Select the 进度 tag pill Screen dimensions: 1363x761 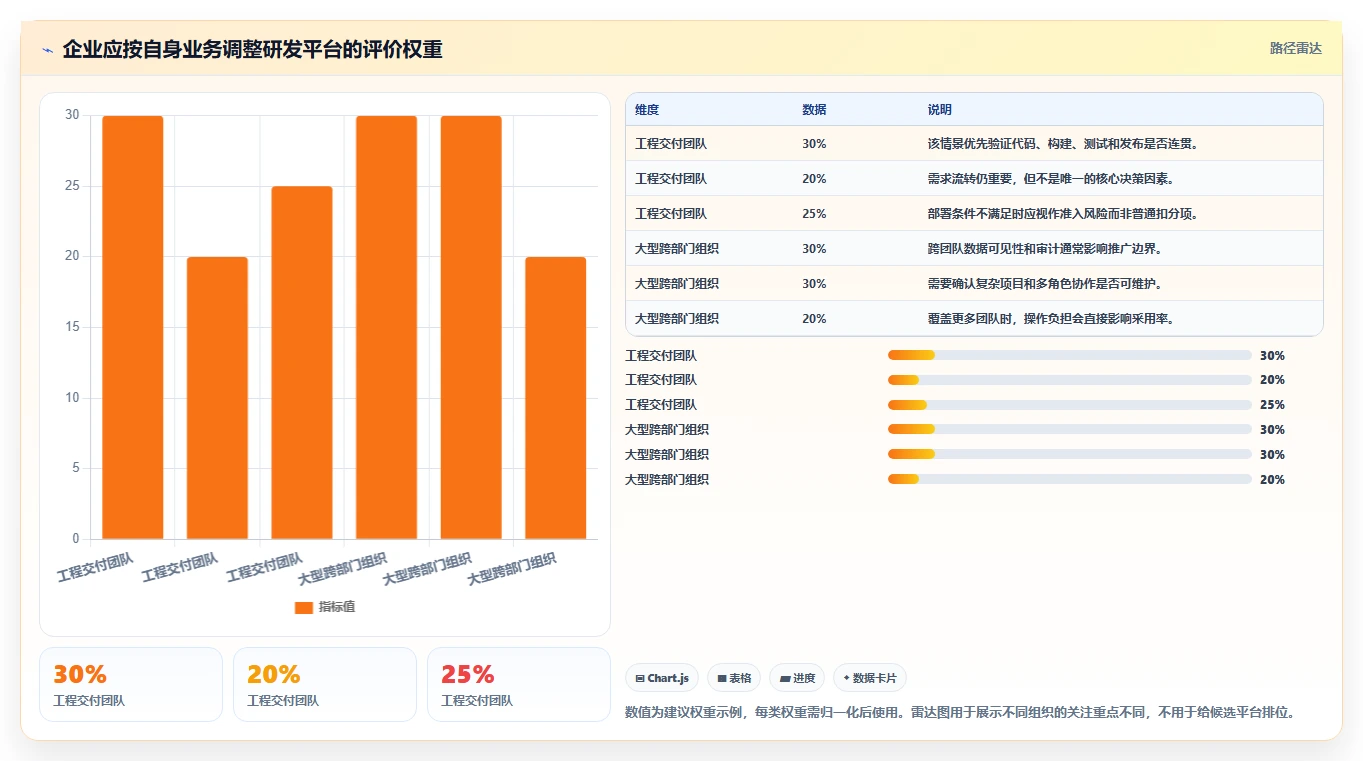point(797,678)
